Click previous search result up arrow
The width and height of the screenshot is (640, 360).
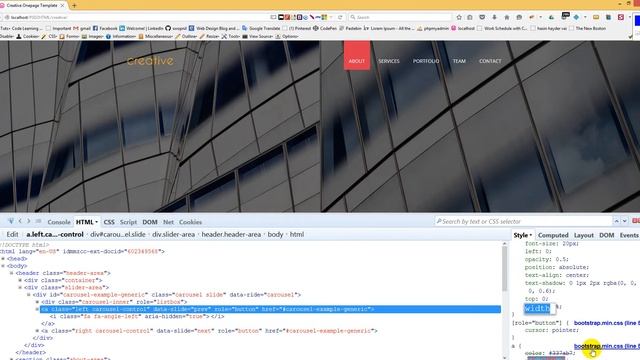616,221
